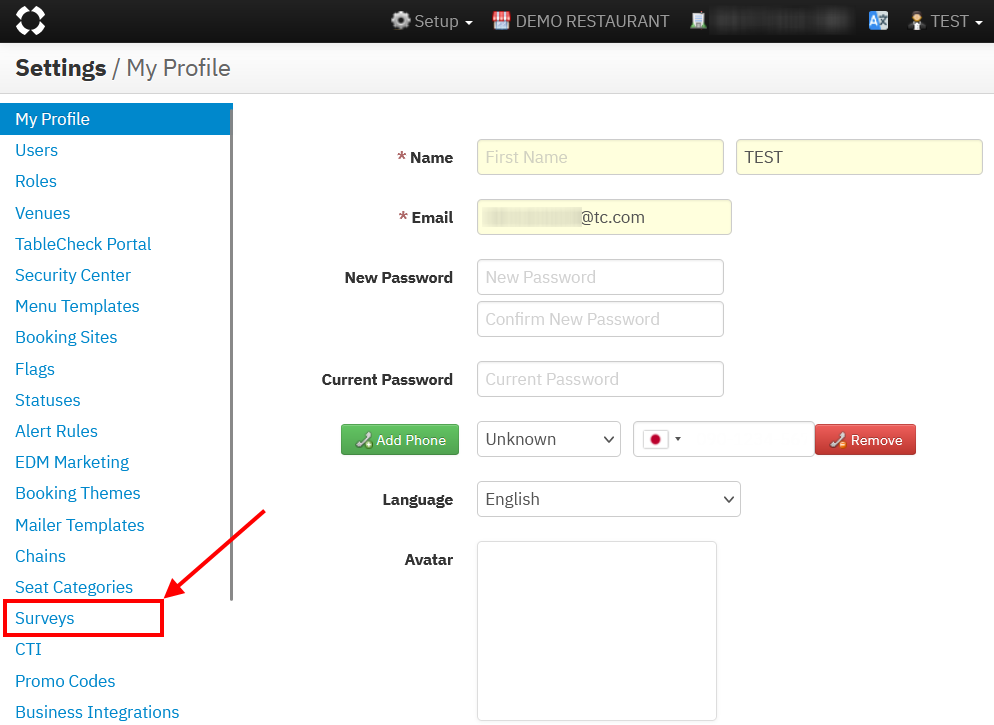The image size is (994, 725).
Task: Go to Booking Sites settings
Action: 66,337
